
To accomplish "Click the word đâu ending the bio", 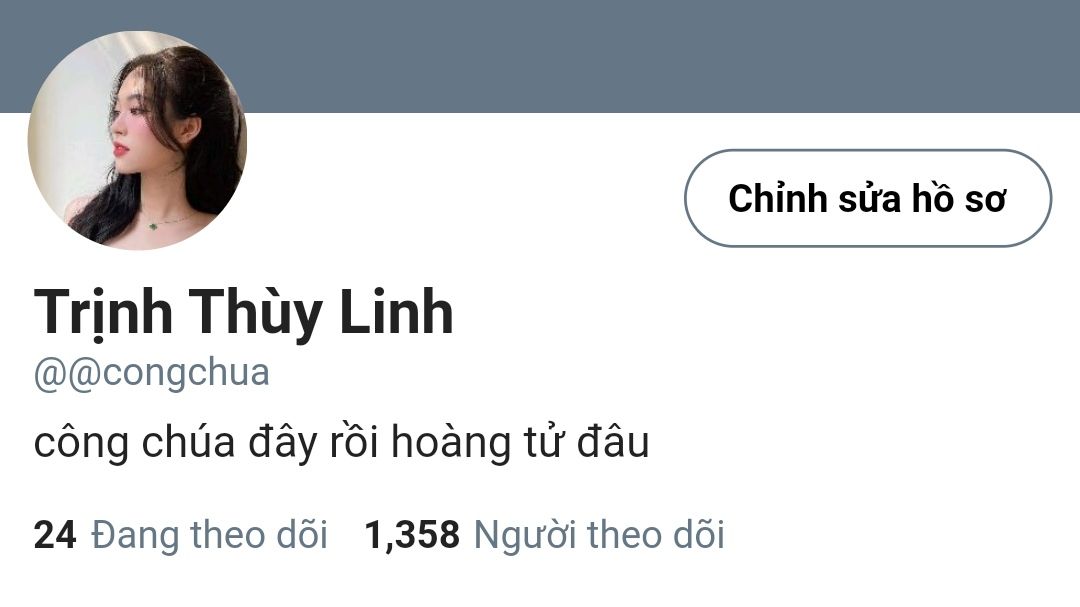I will click(613, 442).
